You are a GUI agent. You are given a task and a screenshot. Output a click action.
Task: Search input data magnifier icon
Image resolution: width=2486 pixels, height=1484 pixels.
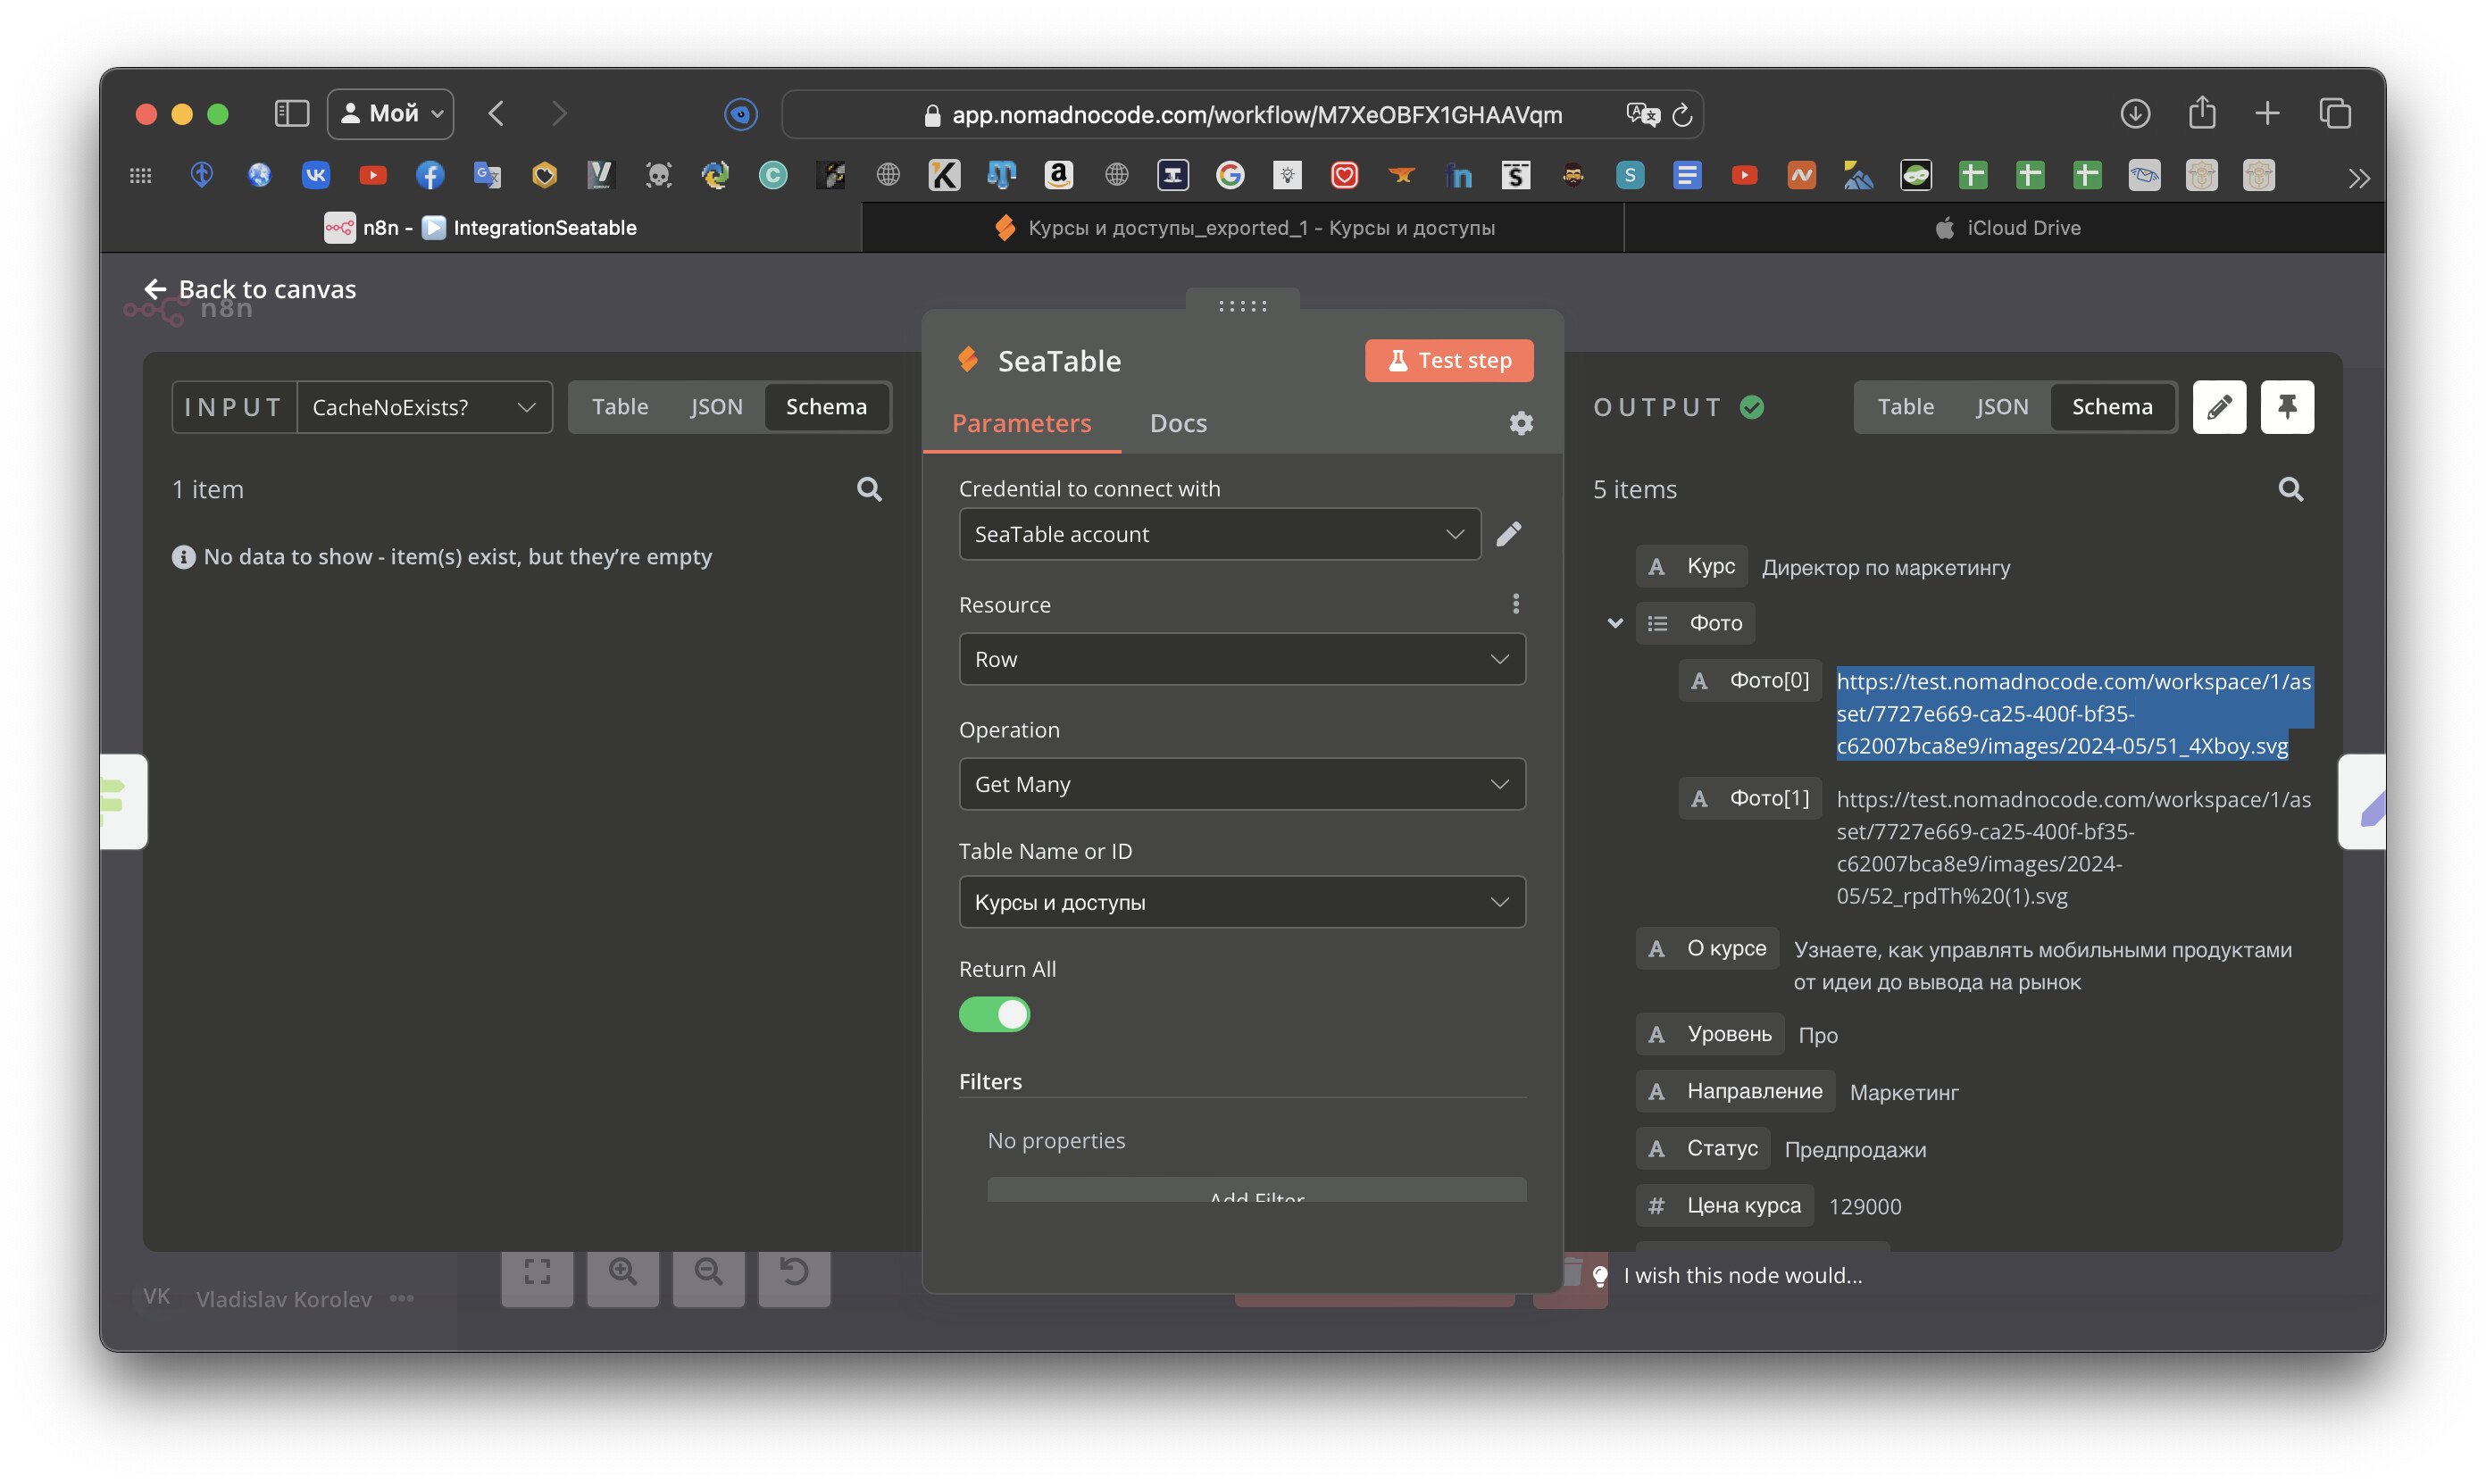tap(869, 489)
